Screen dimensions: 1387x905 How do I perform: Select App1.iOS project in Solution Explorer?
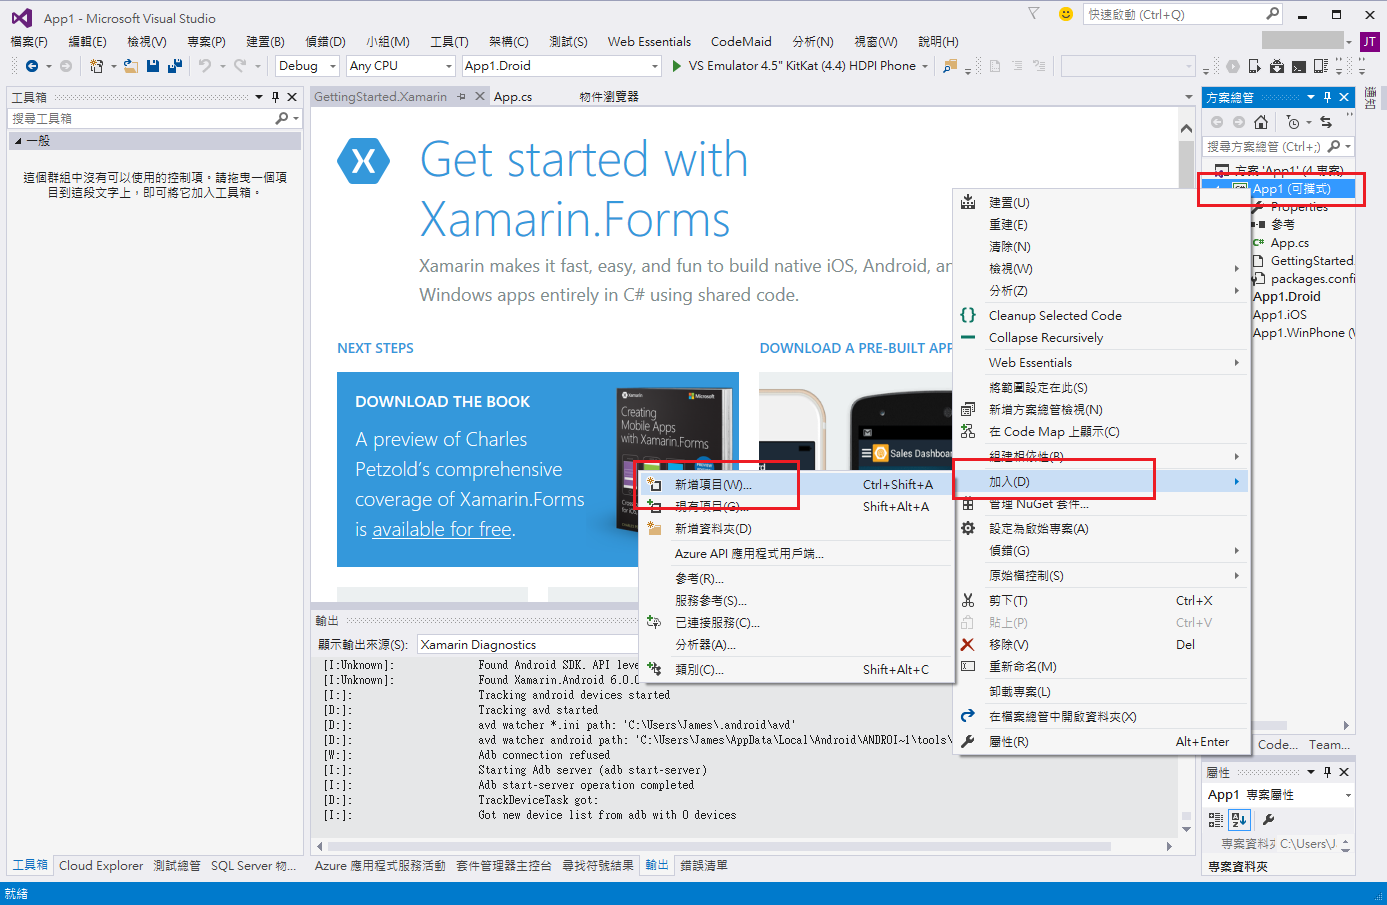1279,314
